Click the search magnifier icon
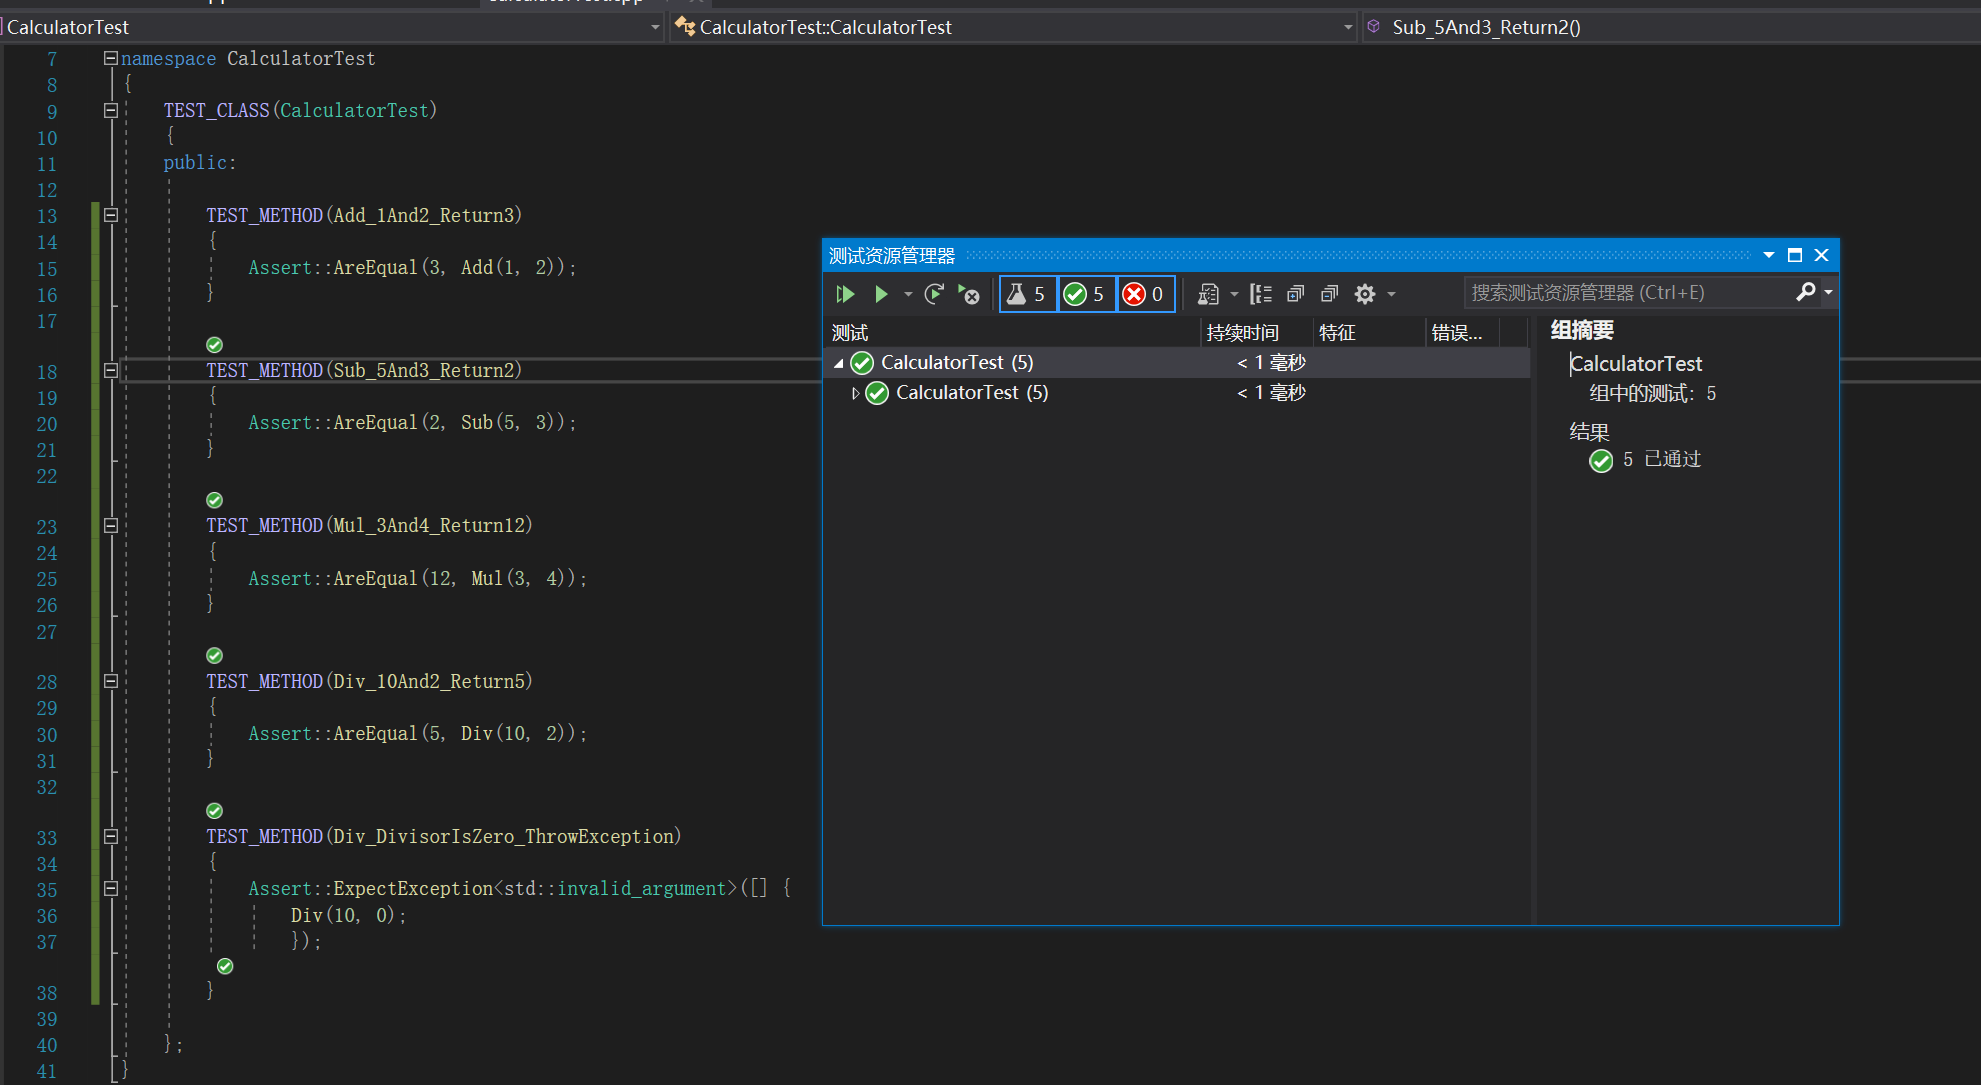Screen dimensions: 1981x1085 tap(1806, 292)
